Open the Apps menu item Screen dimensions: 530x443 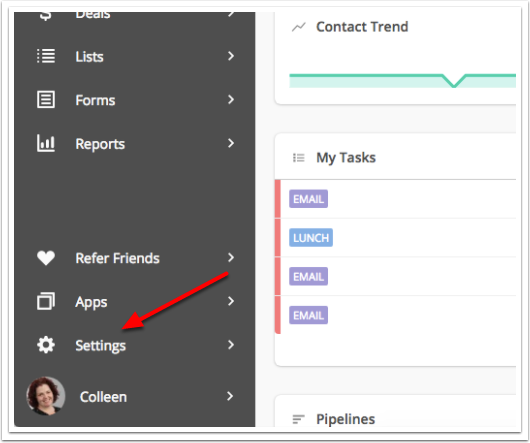[135, 301]
